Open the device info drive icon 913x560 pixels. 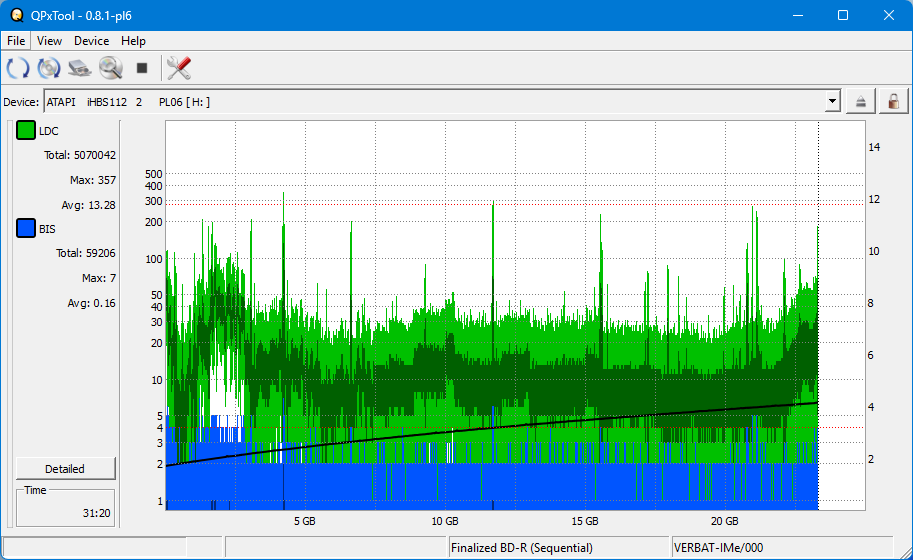pos(80,68)
